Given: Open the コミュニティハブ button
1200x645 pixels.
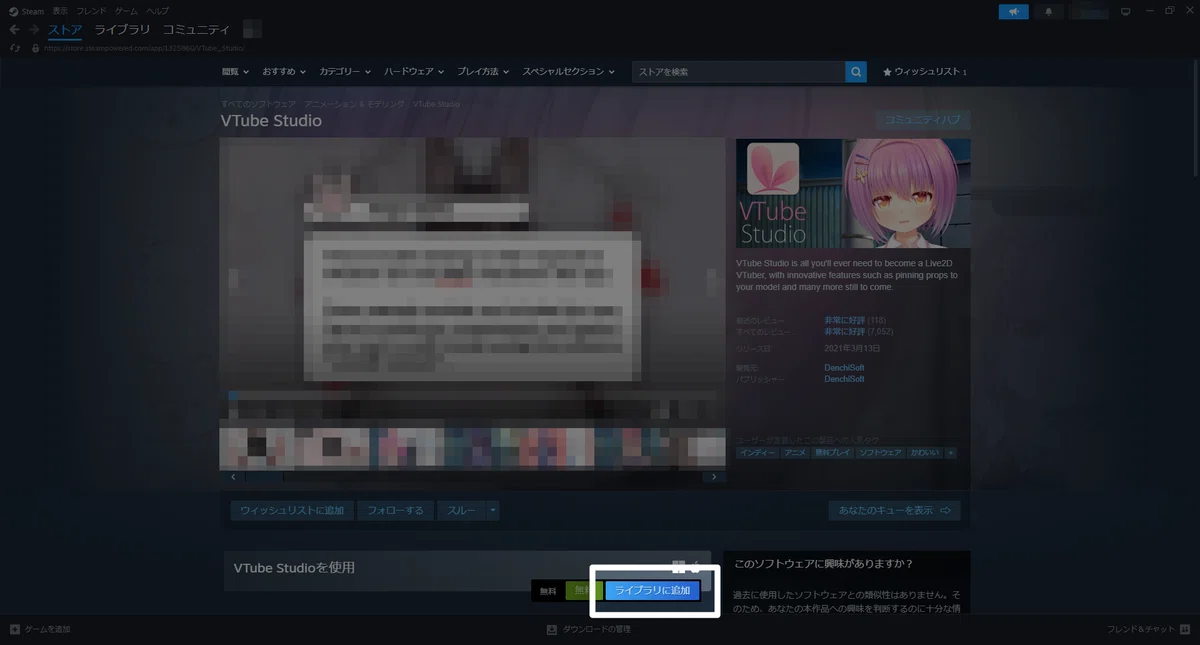Looking at the screenshot, I should click(x=922, y=120).
